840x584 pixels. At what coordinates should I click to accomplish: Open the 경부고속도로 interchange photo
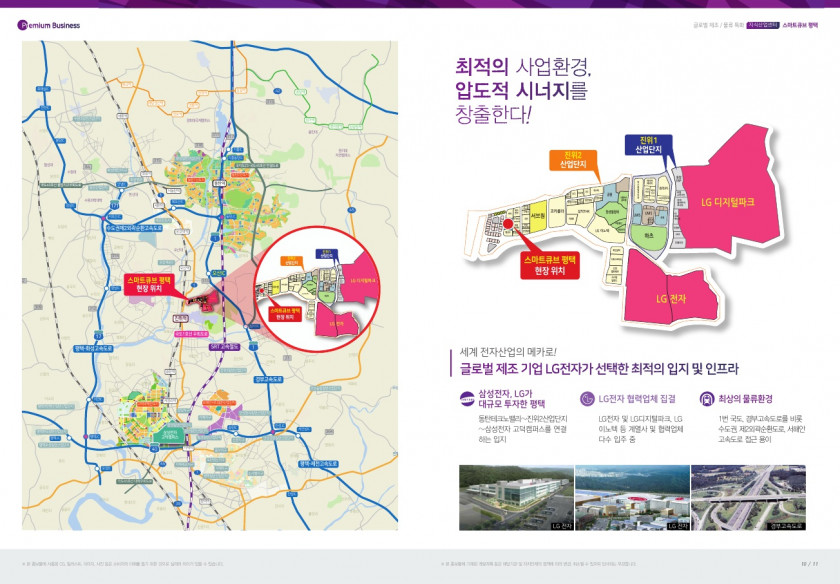[748, 498]
